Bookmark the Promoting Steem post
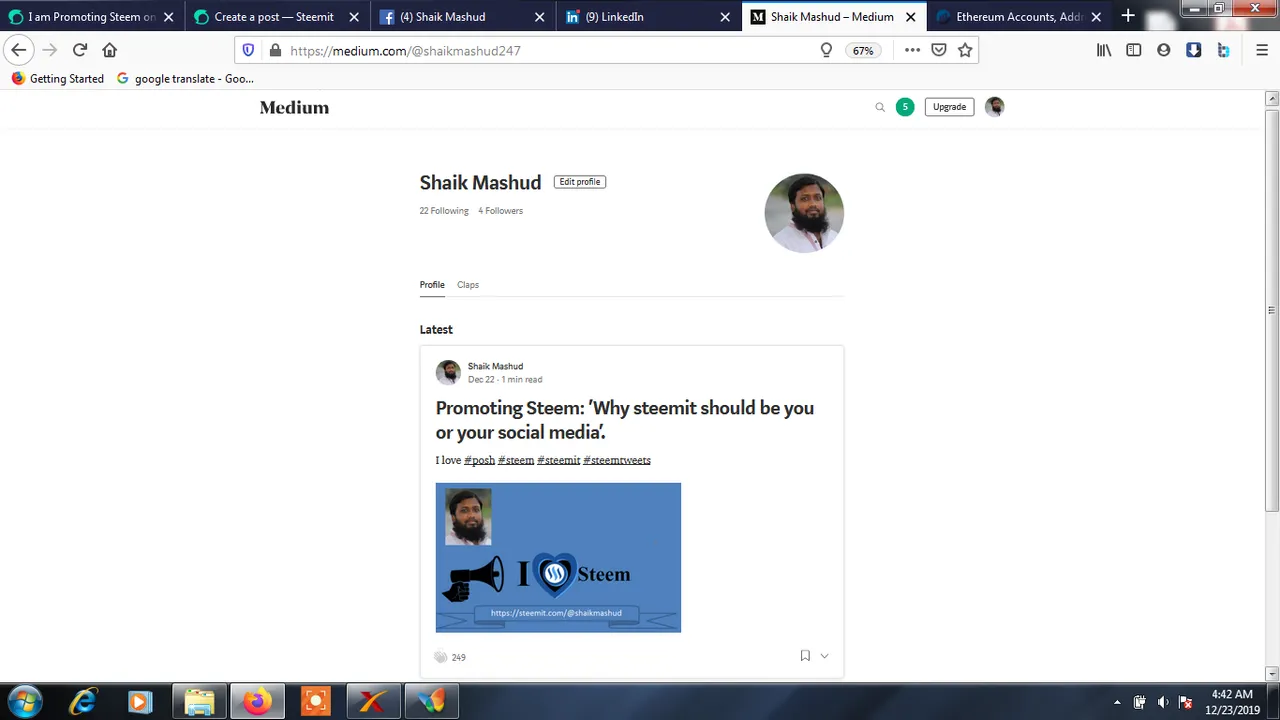Viewport: 1280px width, 720px height. pos(805,656)
